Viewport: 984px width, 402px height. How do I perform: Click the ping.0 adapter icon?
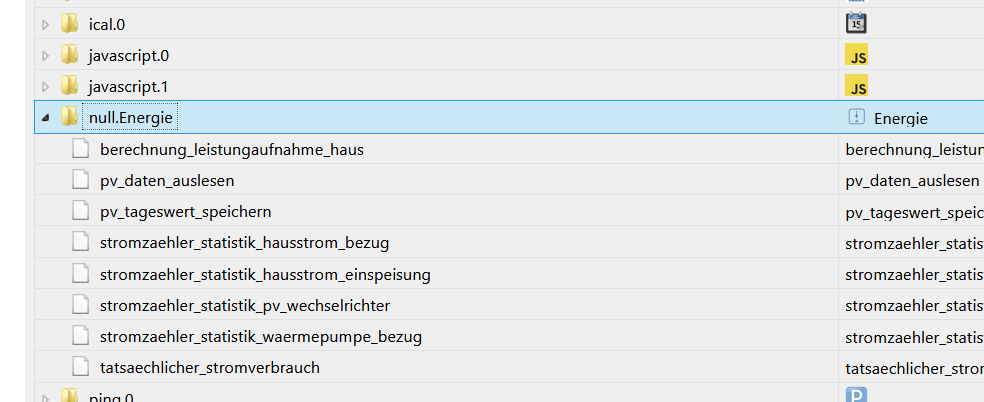coord(856,395)
